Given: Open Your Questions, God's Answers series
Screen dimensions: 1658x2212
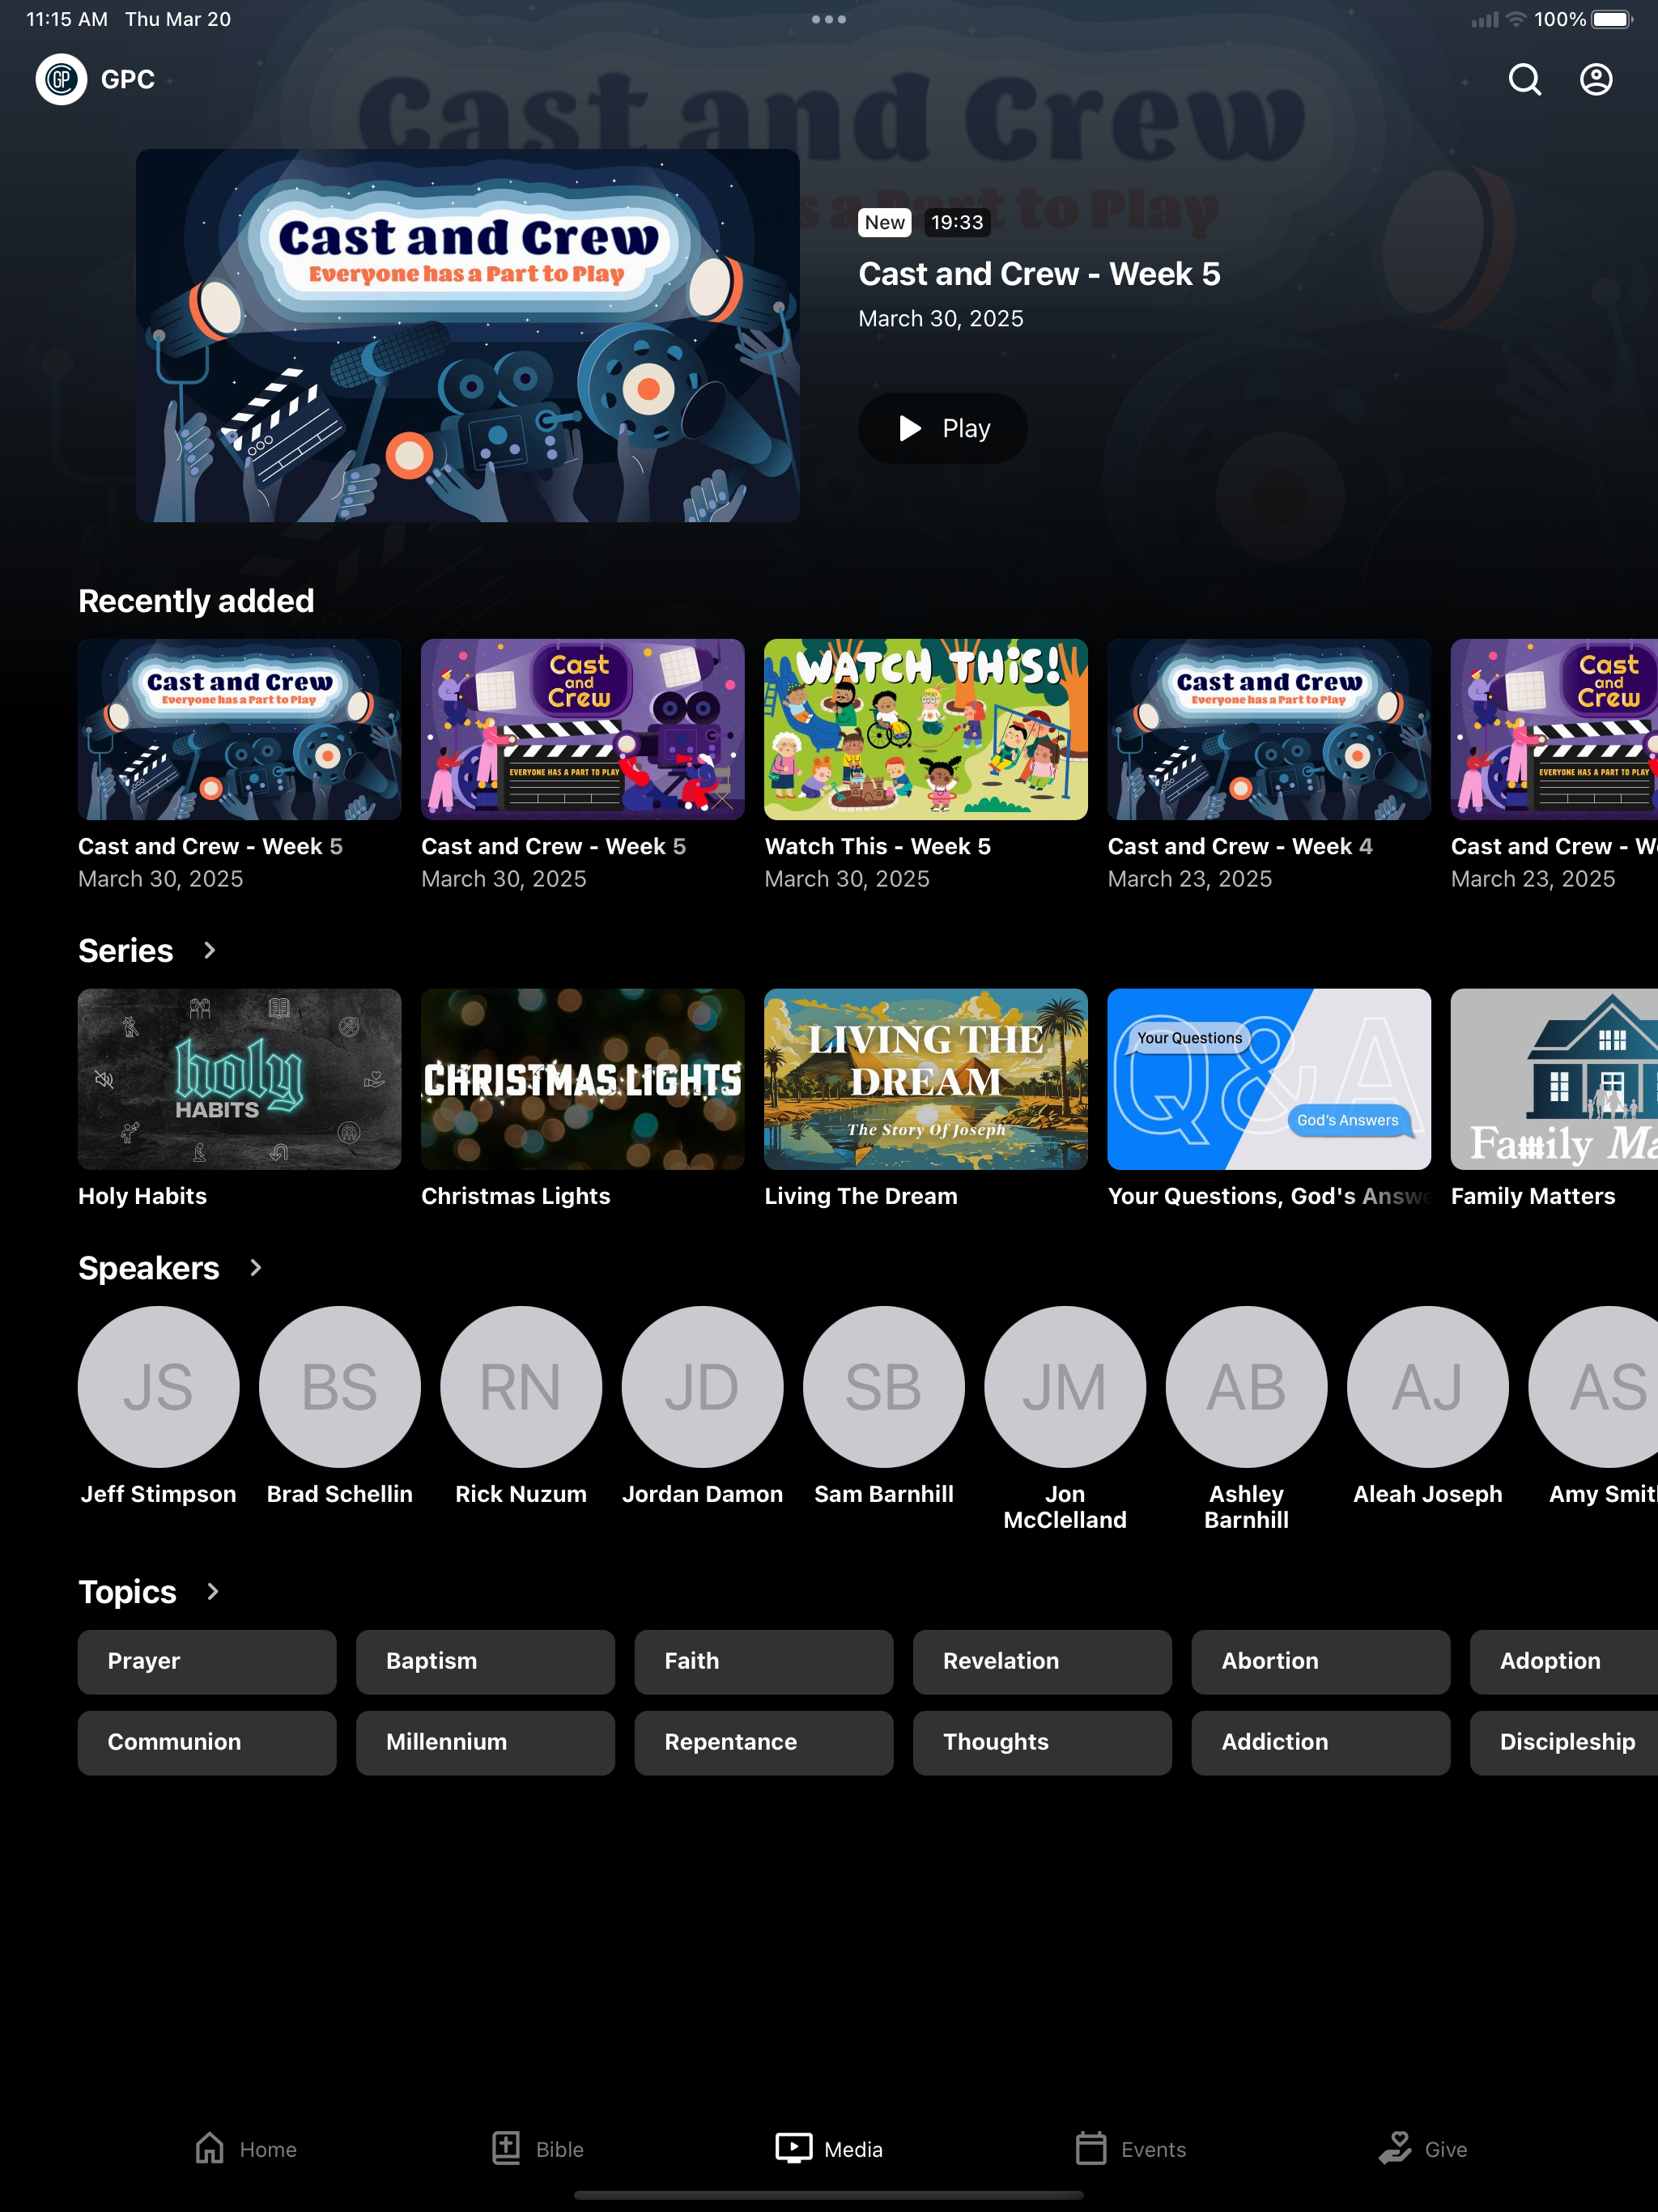Looking at the screenshot, I should pyautogui.click(x=1269, y=1079).
